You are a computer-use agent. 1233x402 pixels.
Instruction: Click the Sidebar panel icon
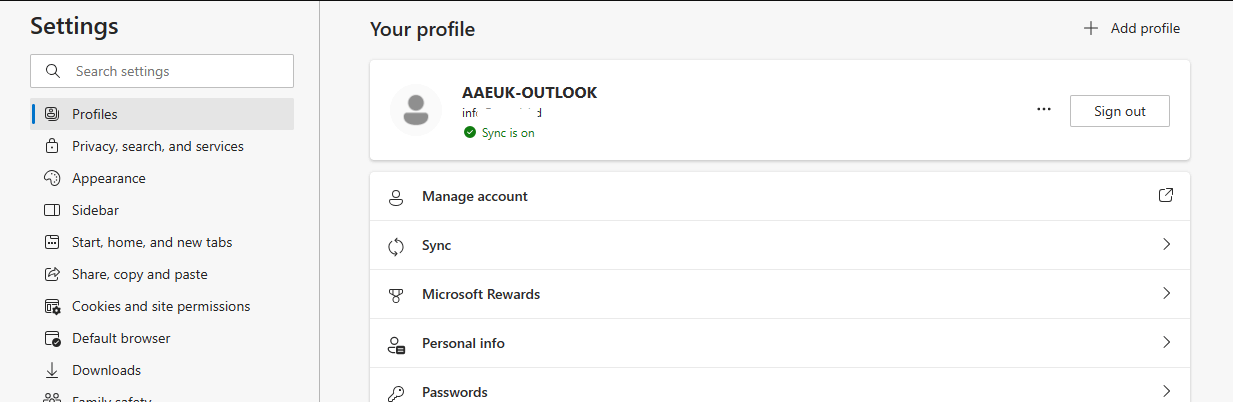tap(52, 210)
